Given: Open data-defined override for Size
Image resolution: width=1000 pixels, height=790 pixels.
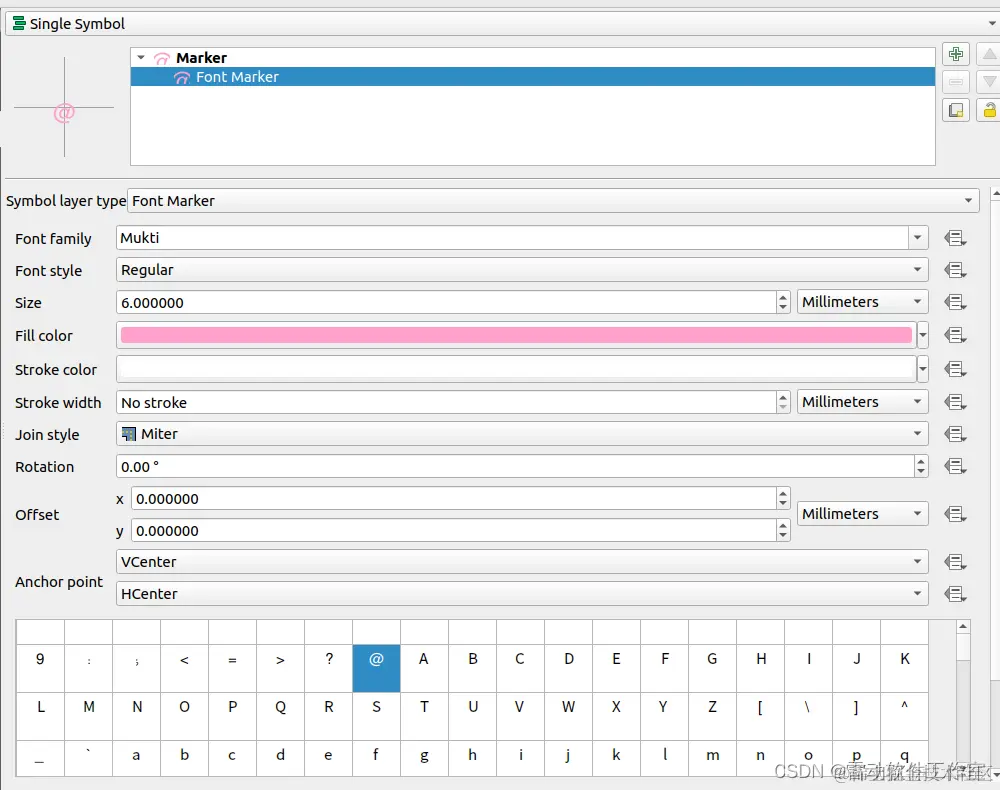Looking at the screenshot, I should [x=955, y=302].
